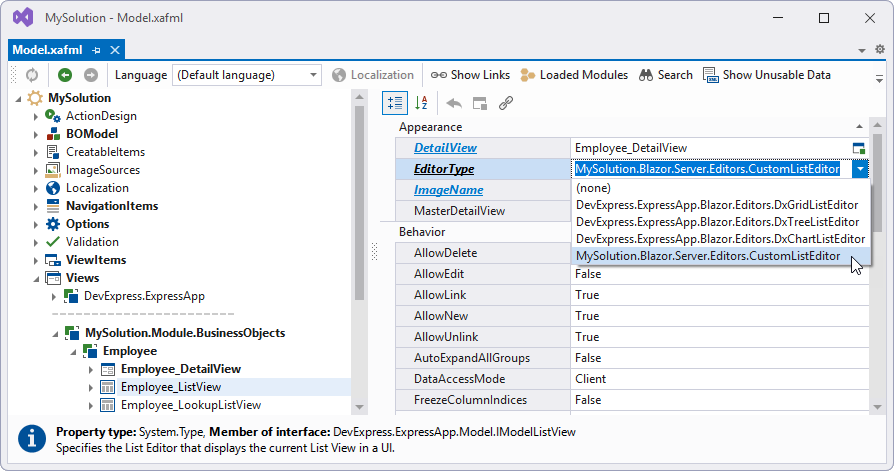Click navigate icon beside Employee_DetailView value

pyautogui.click(x=859, y=148)
